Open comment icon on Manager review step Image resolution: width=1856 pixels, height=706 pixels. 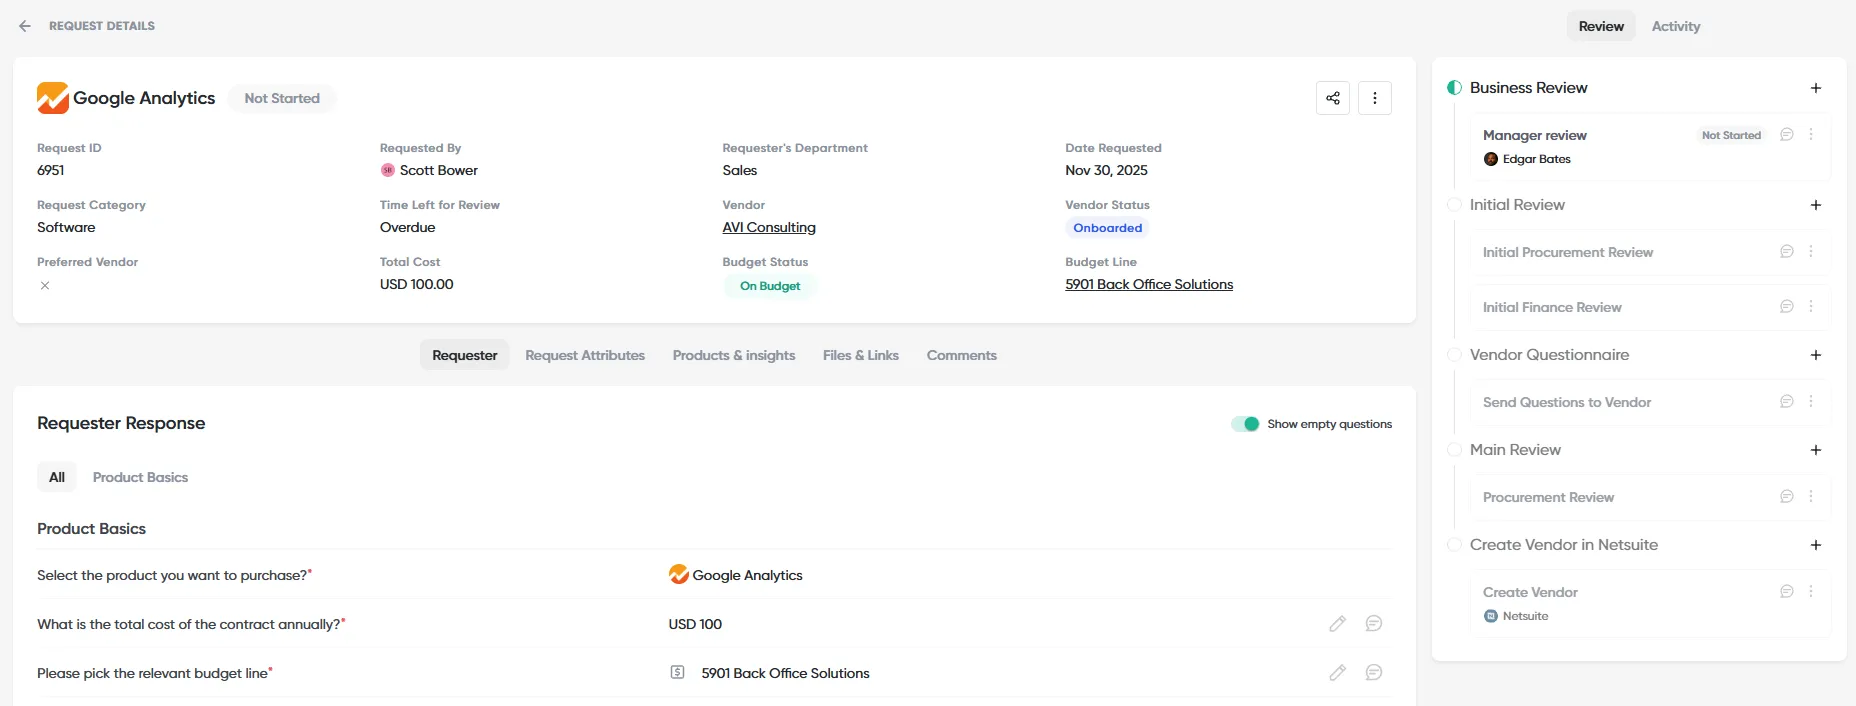(1787, 134)
